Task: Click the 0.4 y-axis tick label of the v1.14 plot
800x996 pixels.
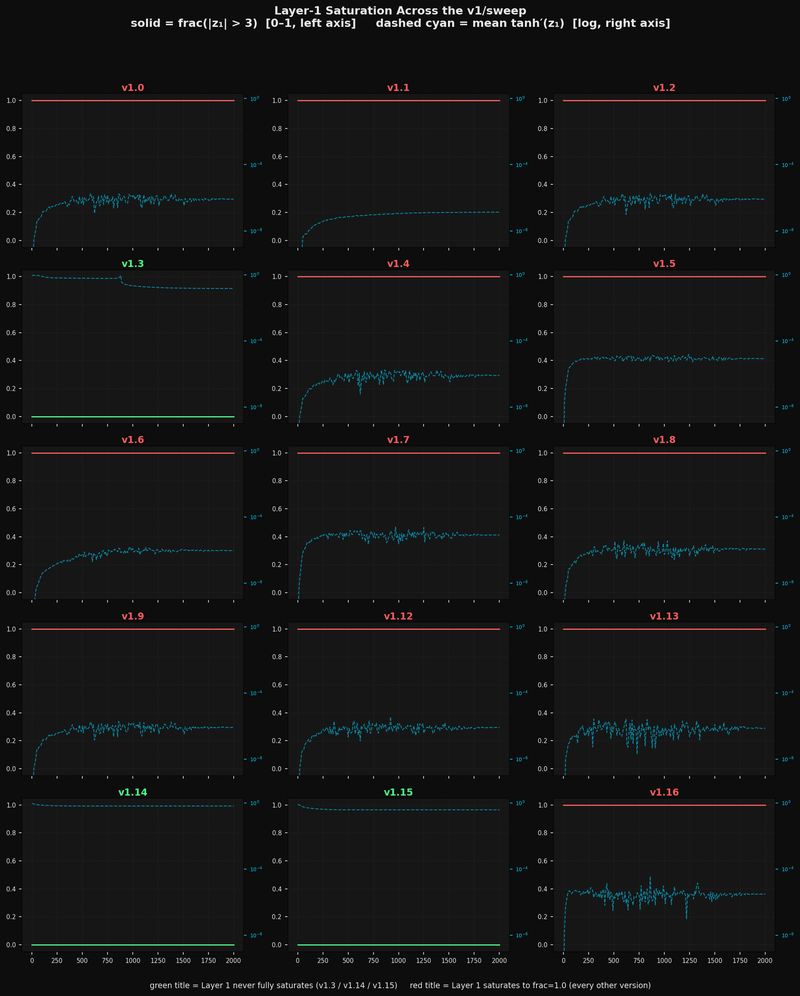Action: pyautogui.click(x=11, y=889)
